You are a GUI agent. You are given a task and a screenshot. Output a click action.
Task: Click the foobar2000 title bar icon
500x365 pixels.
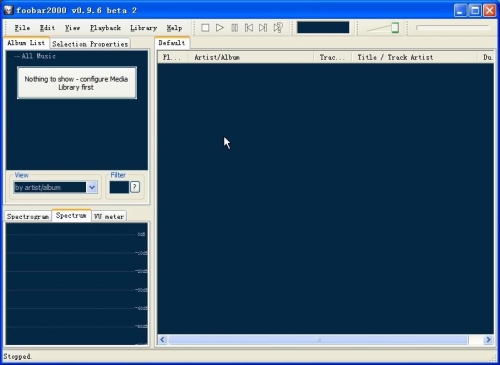click(x=8, y=10)
